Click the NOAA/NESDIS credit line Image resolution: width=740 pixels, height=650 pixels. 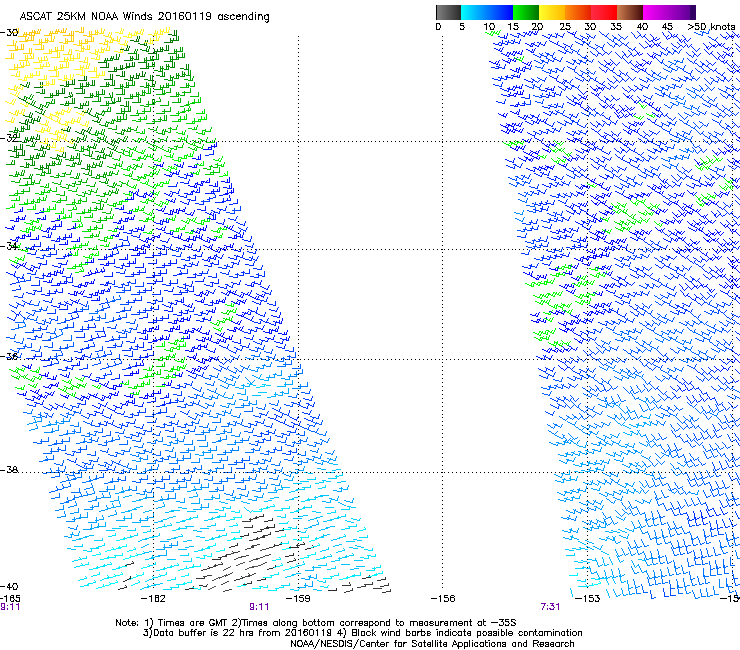coord(432,644)
